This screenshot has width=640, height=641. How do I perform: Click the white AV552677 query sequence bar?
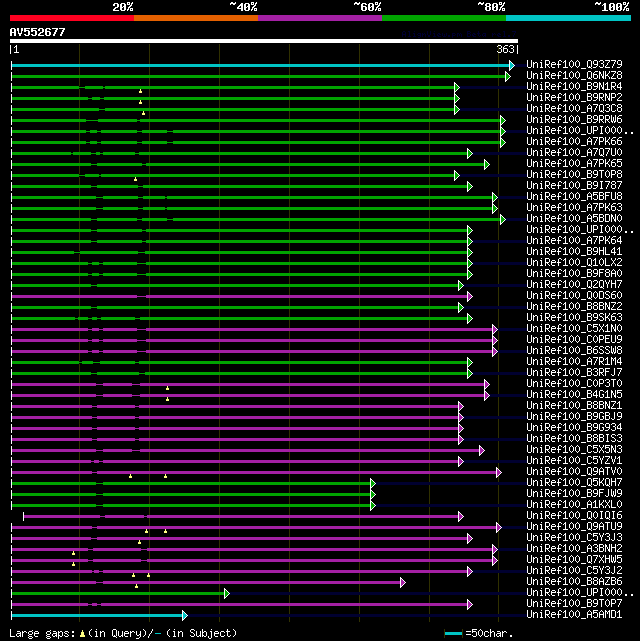264,41
